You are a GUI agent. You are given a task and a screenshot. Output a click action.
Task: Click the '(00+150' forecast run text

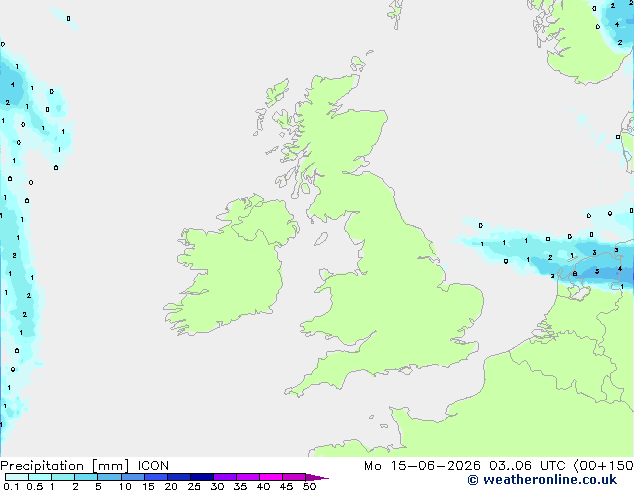pyautogui.click(x=604, y=466)
